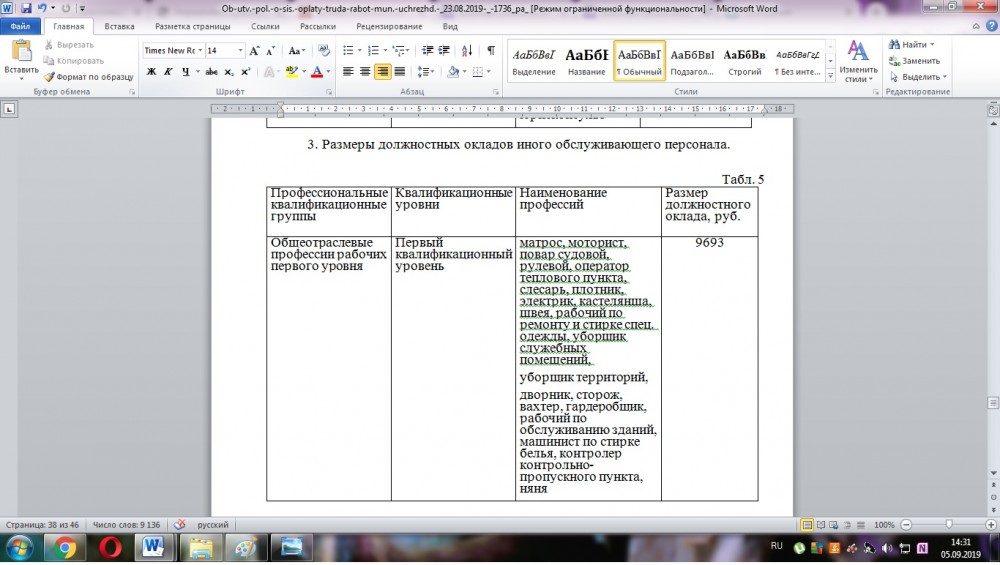Screen dimensions: 1000x565
Task: Click the increase font size icon
Action: click(x=255, y=50)
